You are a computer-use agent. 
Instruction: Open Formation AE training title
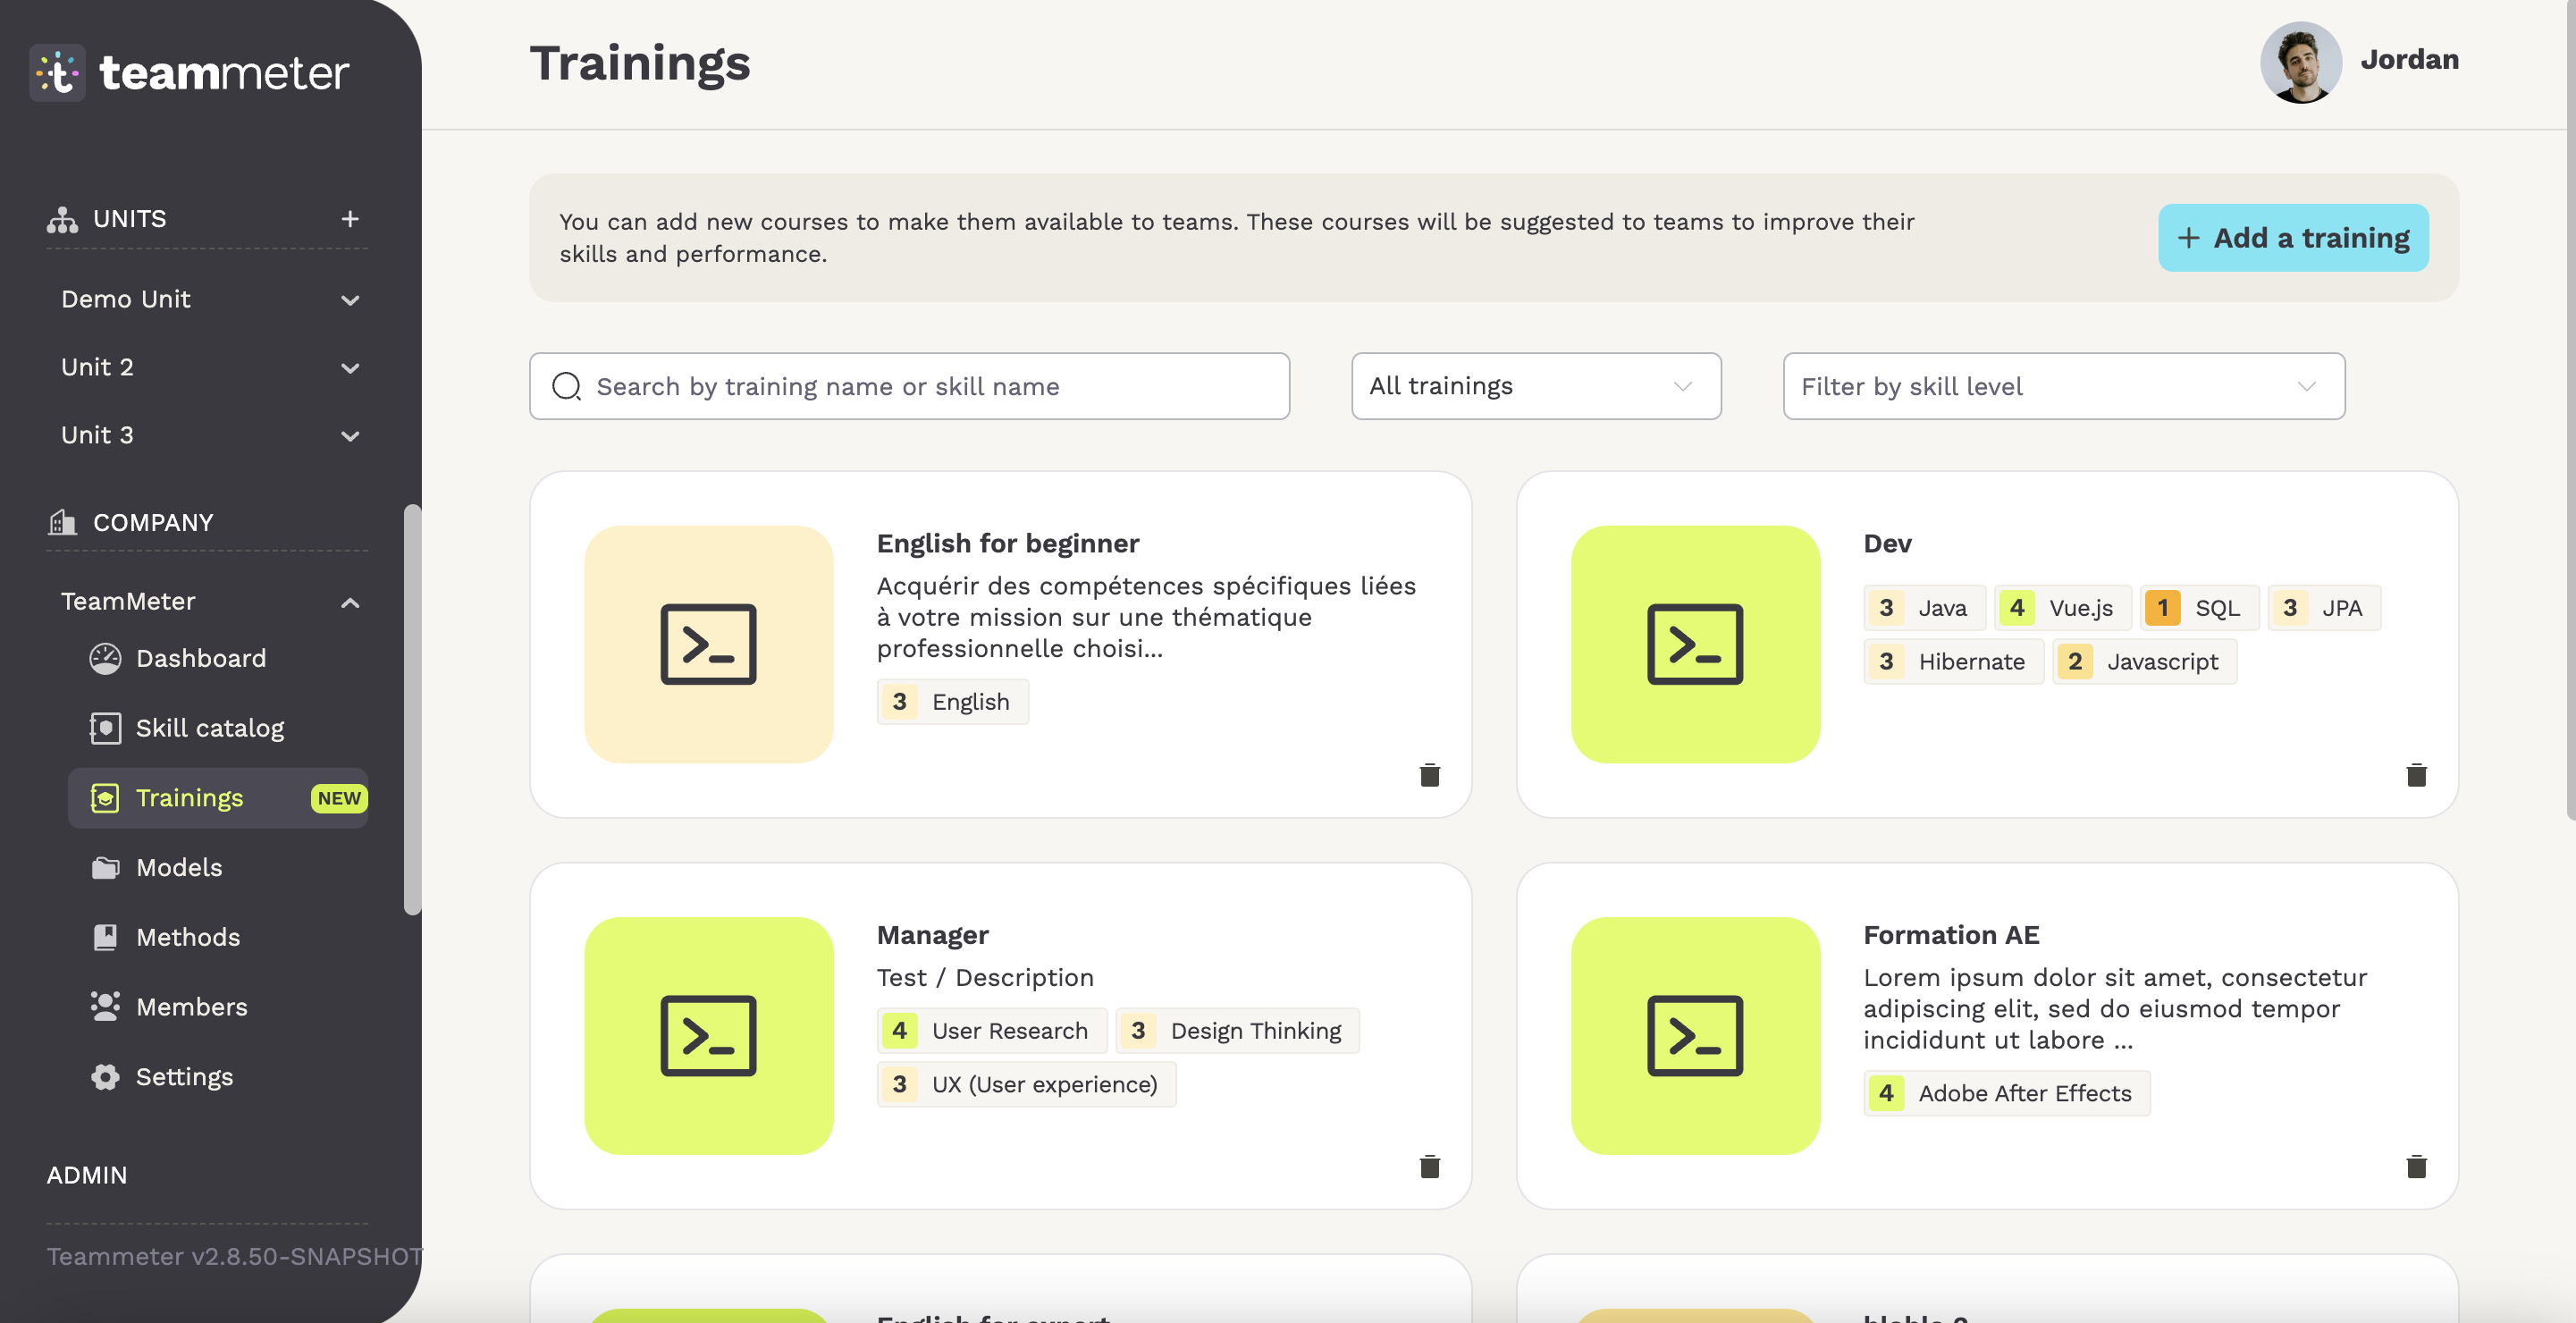(1951, 935)
